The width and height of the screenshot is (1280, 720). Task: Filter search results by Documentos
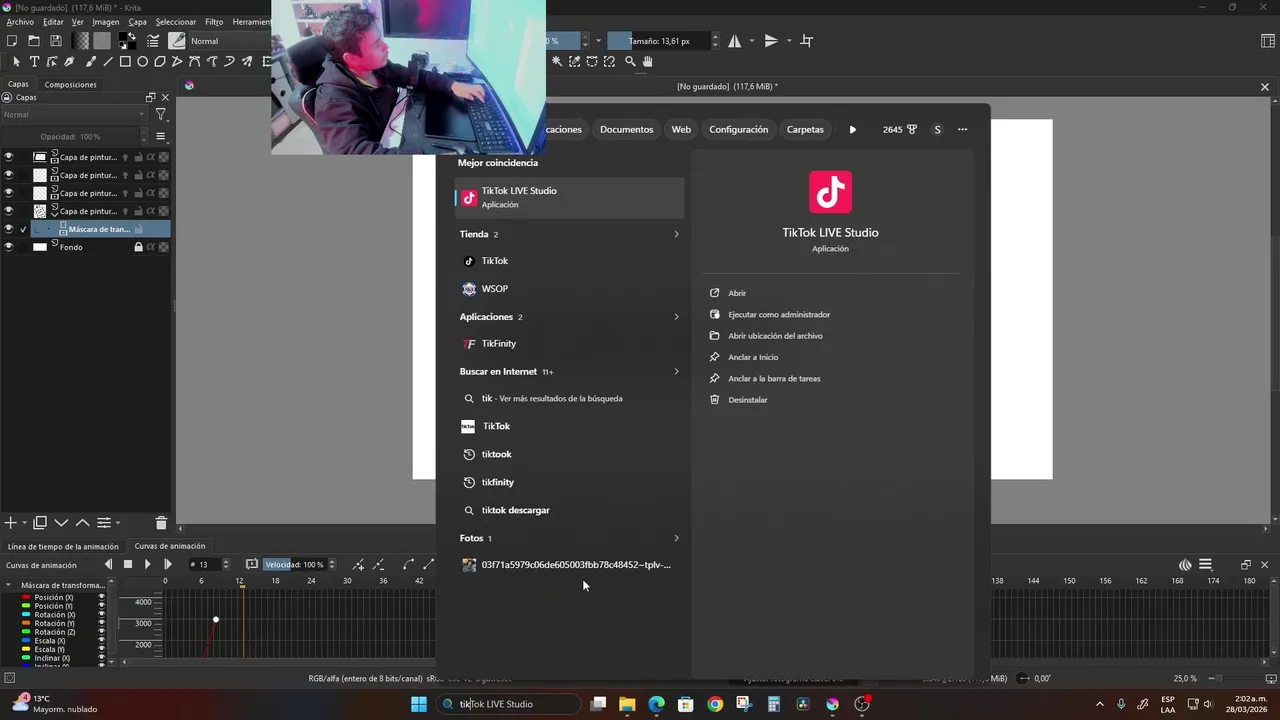point(626,129)
